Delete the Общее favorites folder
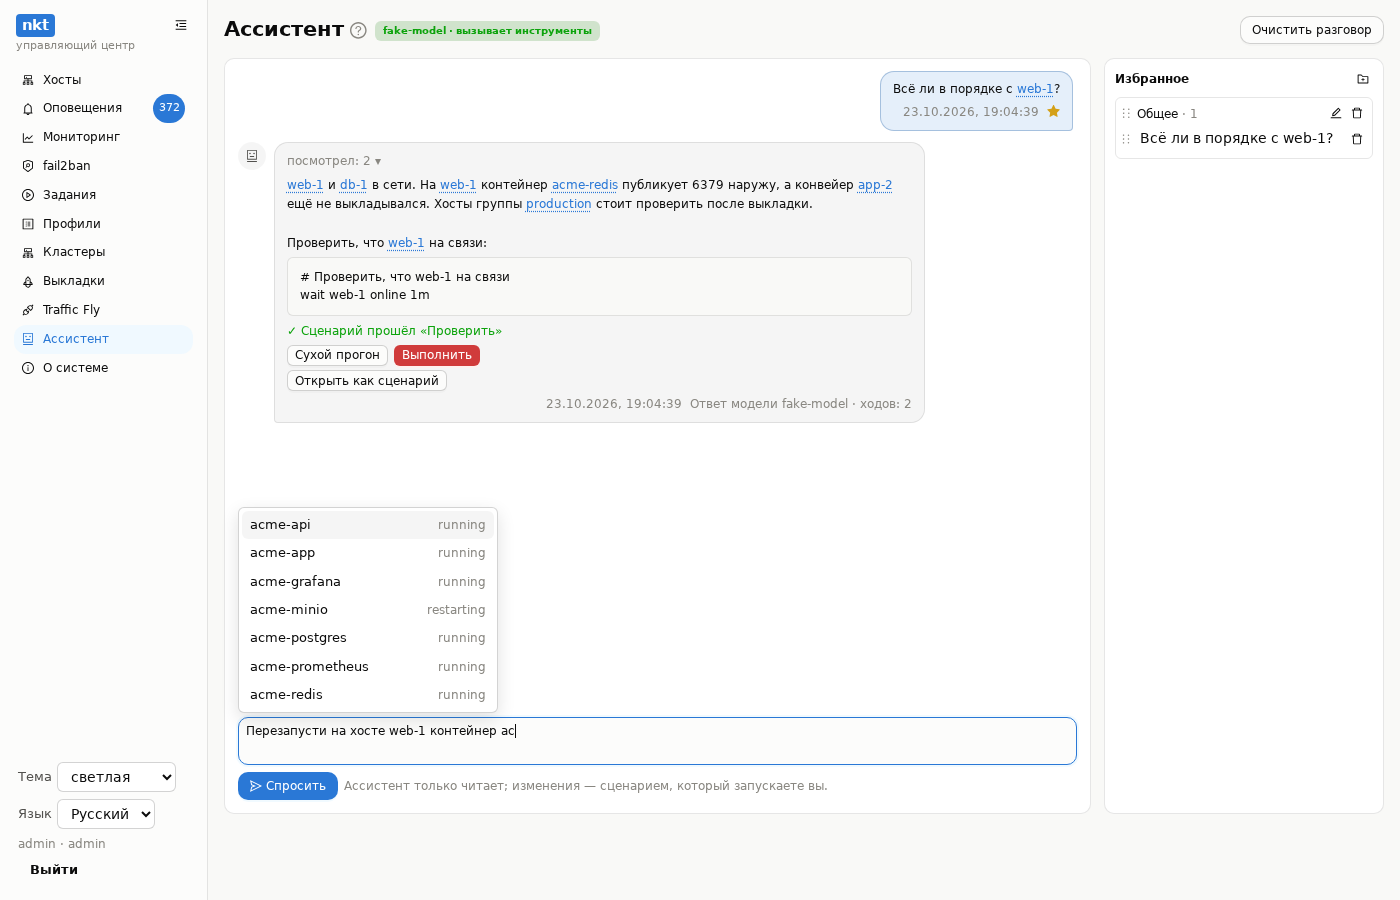This screenshot has width=1400, height=900. 1357,113
